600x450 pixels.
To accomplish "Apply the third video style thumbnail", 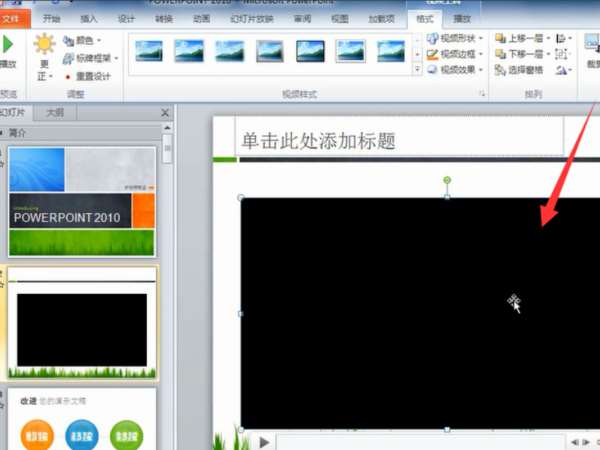I will coord(230,51).
